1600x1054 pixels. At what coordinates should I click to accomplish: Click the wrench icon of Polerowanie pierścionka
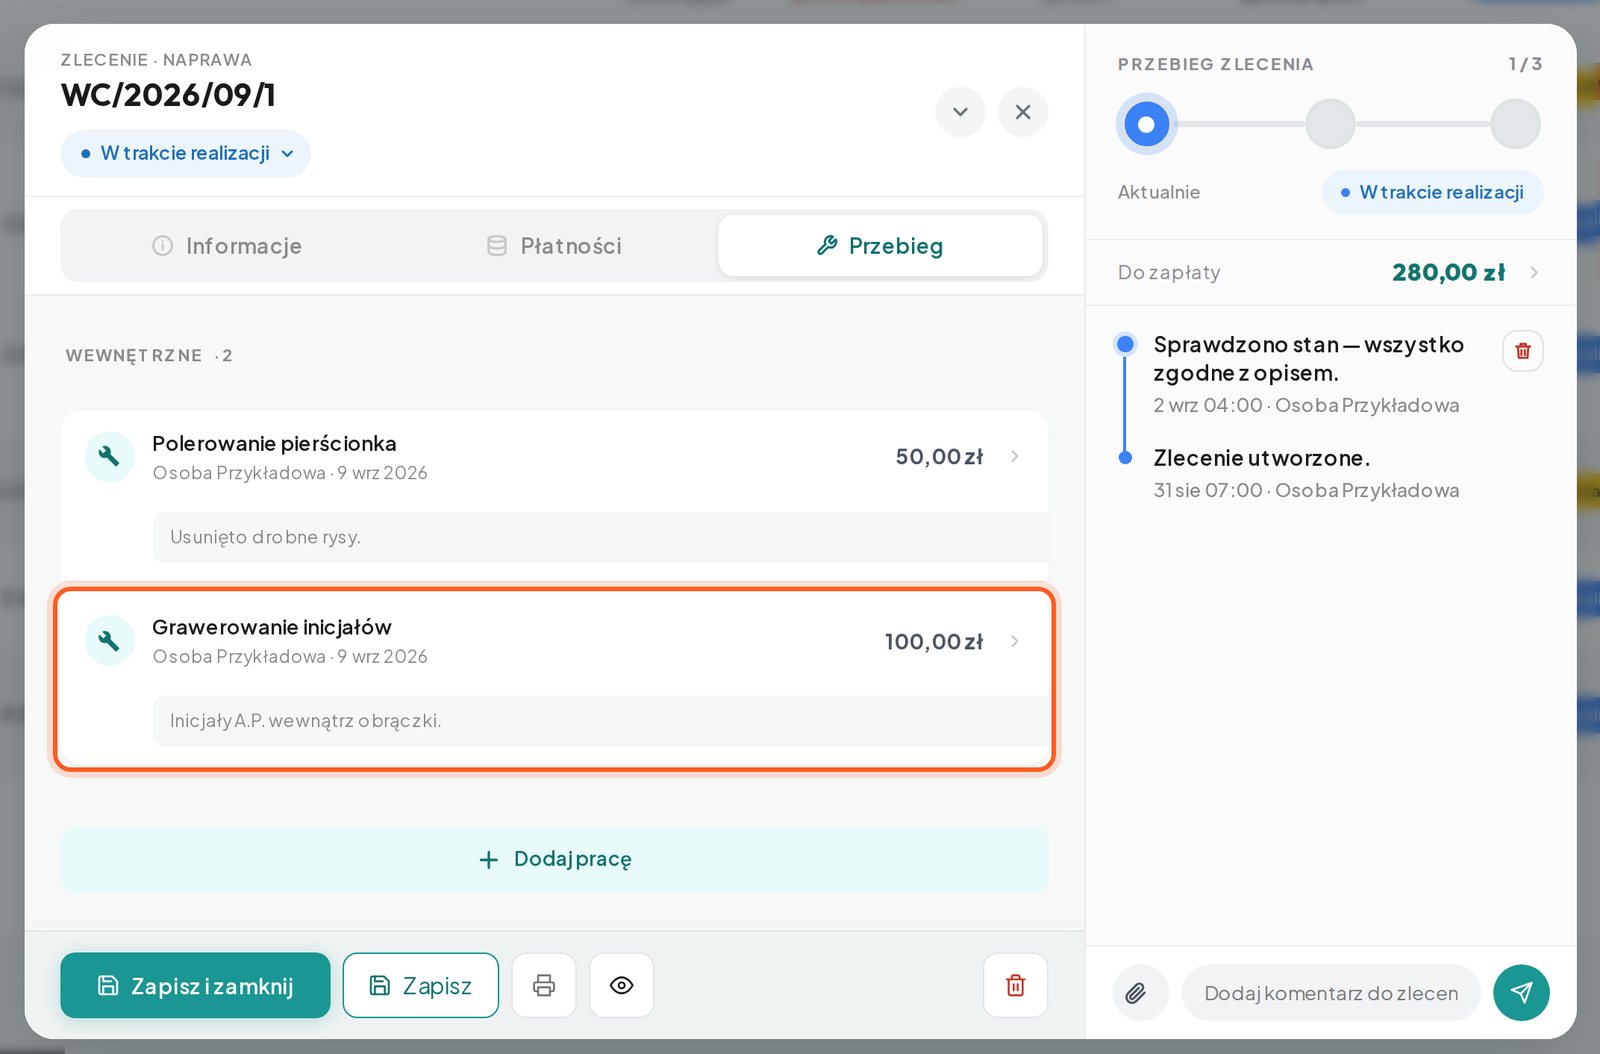point(109,457)
